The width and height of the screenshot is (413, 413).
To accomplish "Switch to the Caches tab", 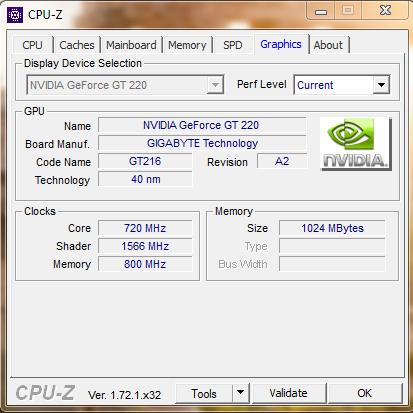I will (77, 45).
